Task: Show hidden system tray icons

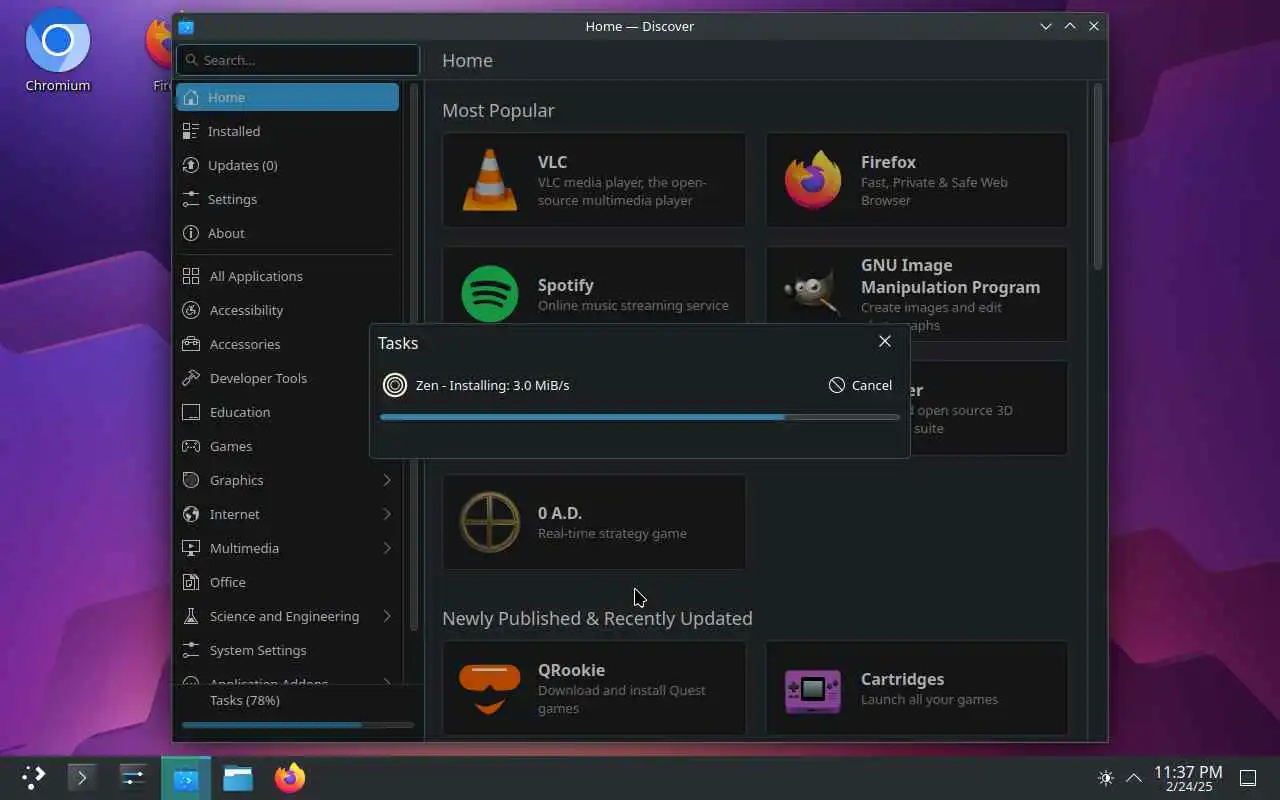Action: coord(1134,778)
